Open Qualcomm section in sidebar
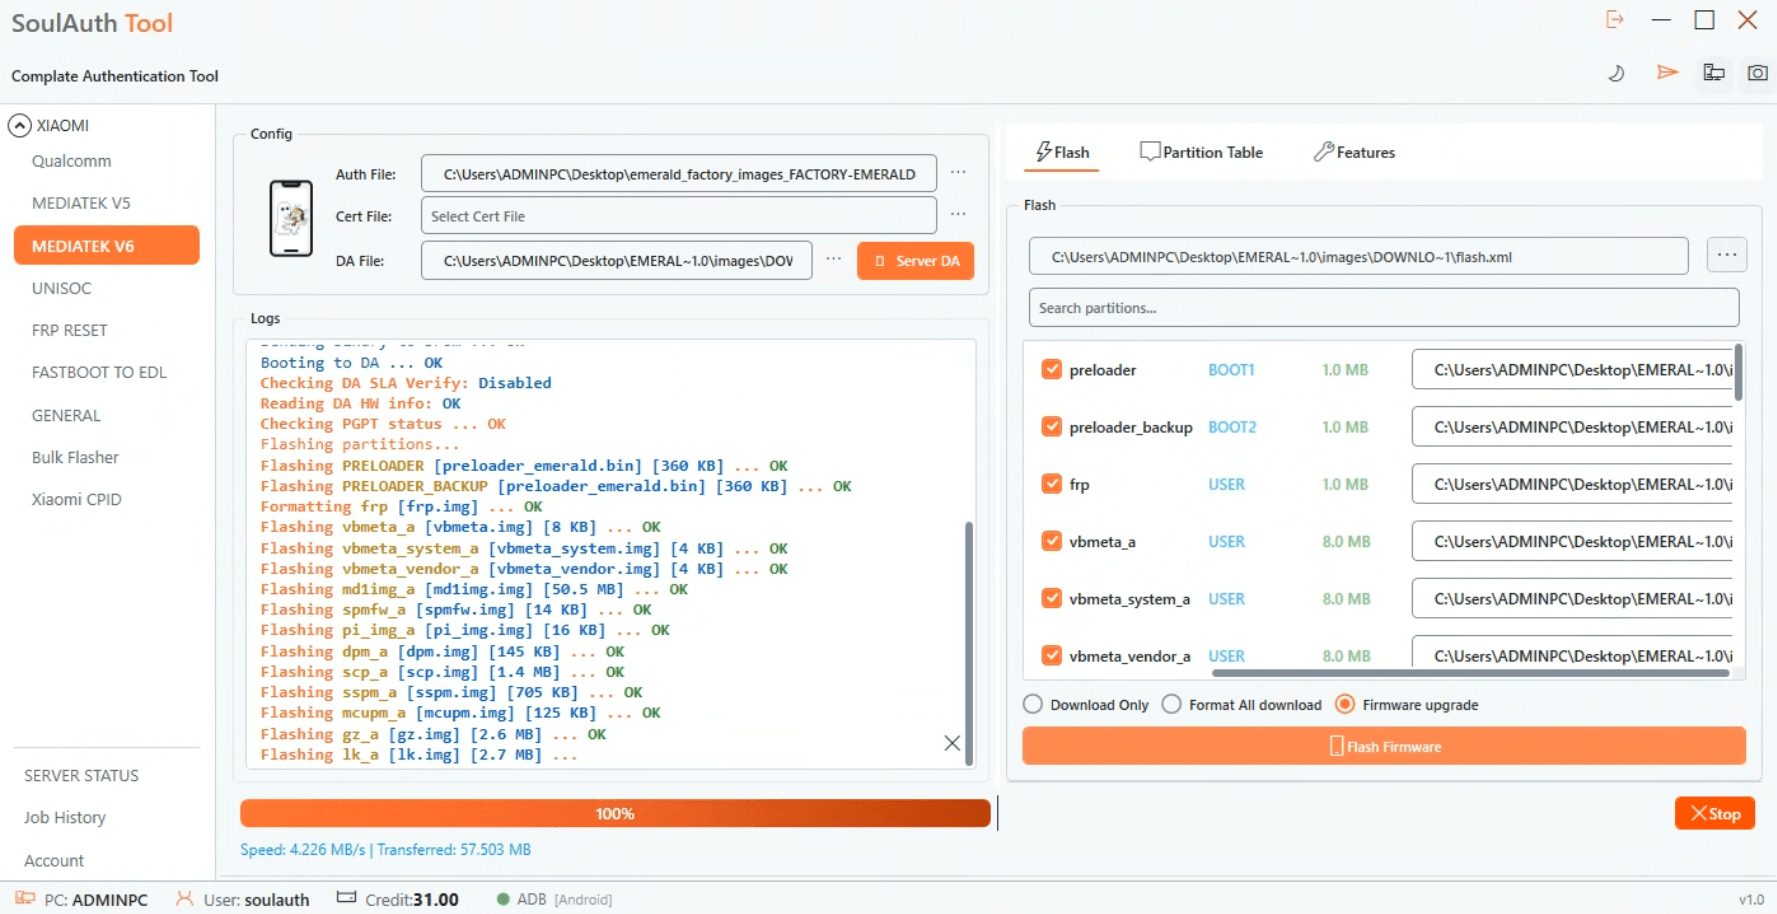 71,161
